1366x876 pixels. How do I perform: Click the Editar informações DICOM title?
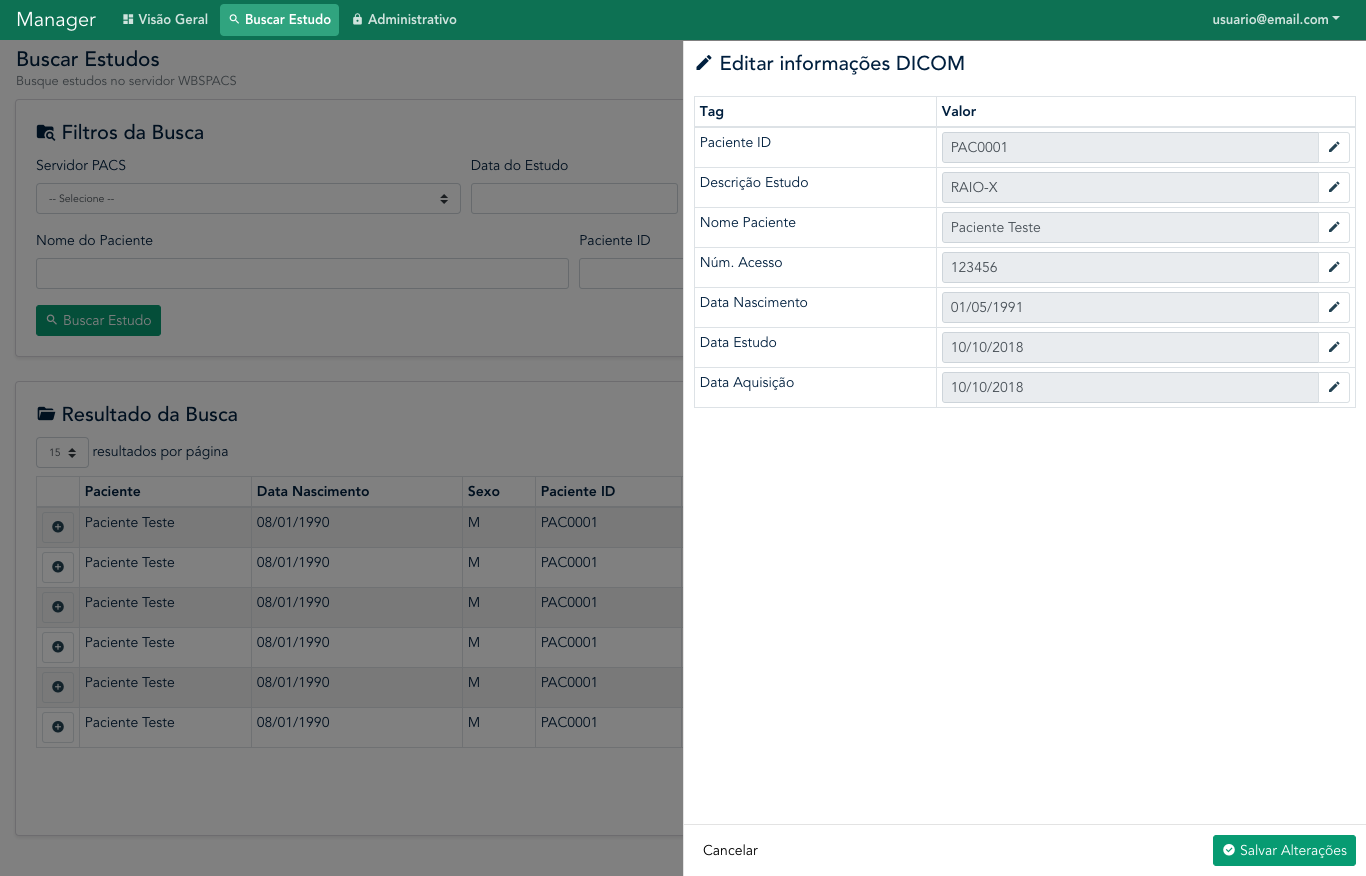(x=830, y=63)
